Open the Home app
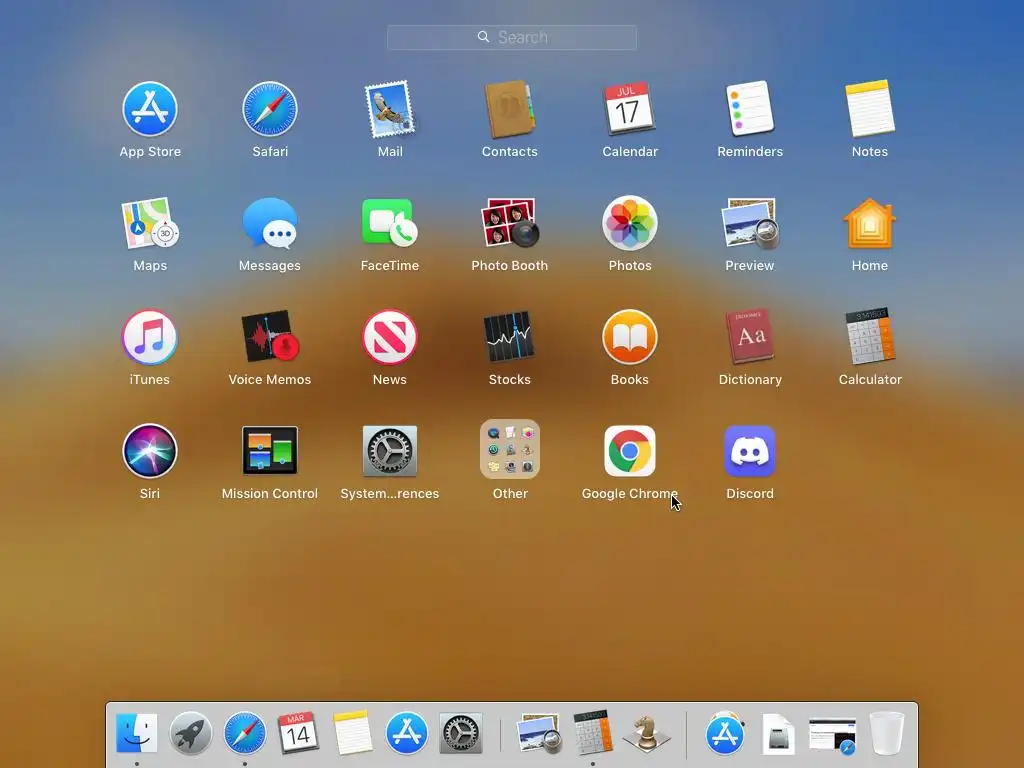 [870, 223]
